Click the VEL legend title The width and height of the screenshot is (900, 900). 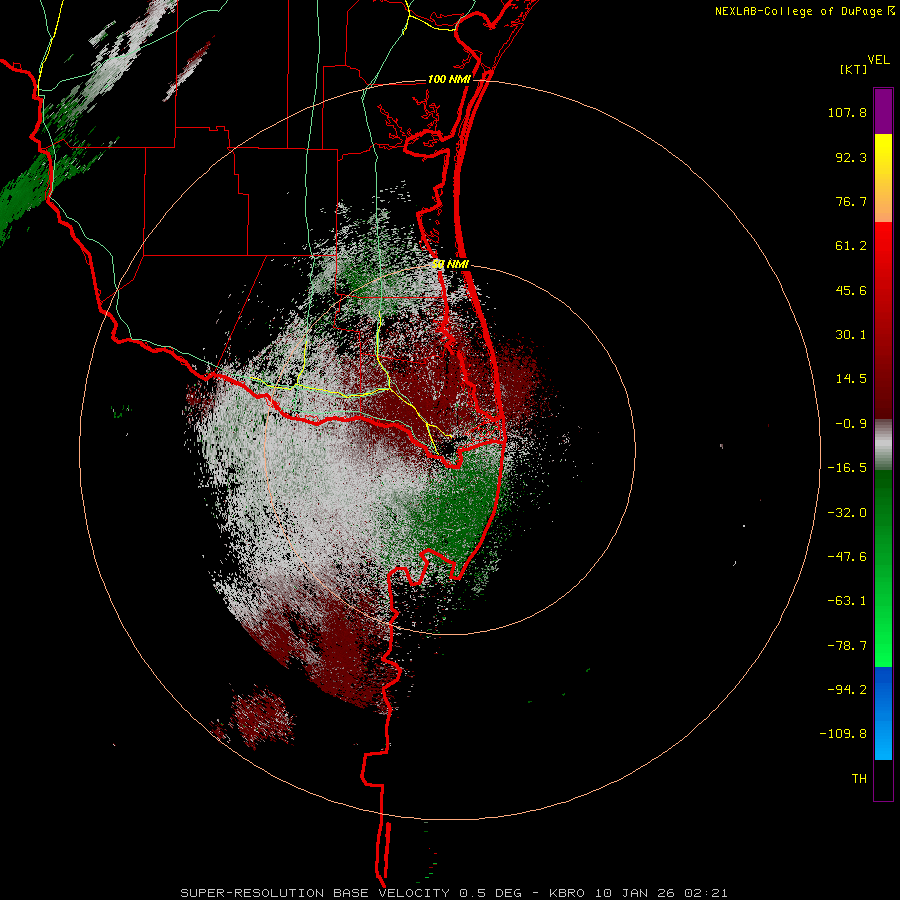[878, 59]
